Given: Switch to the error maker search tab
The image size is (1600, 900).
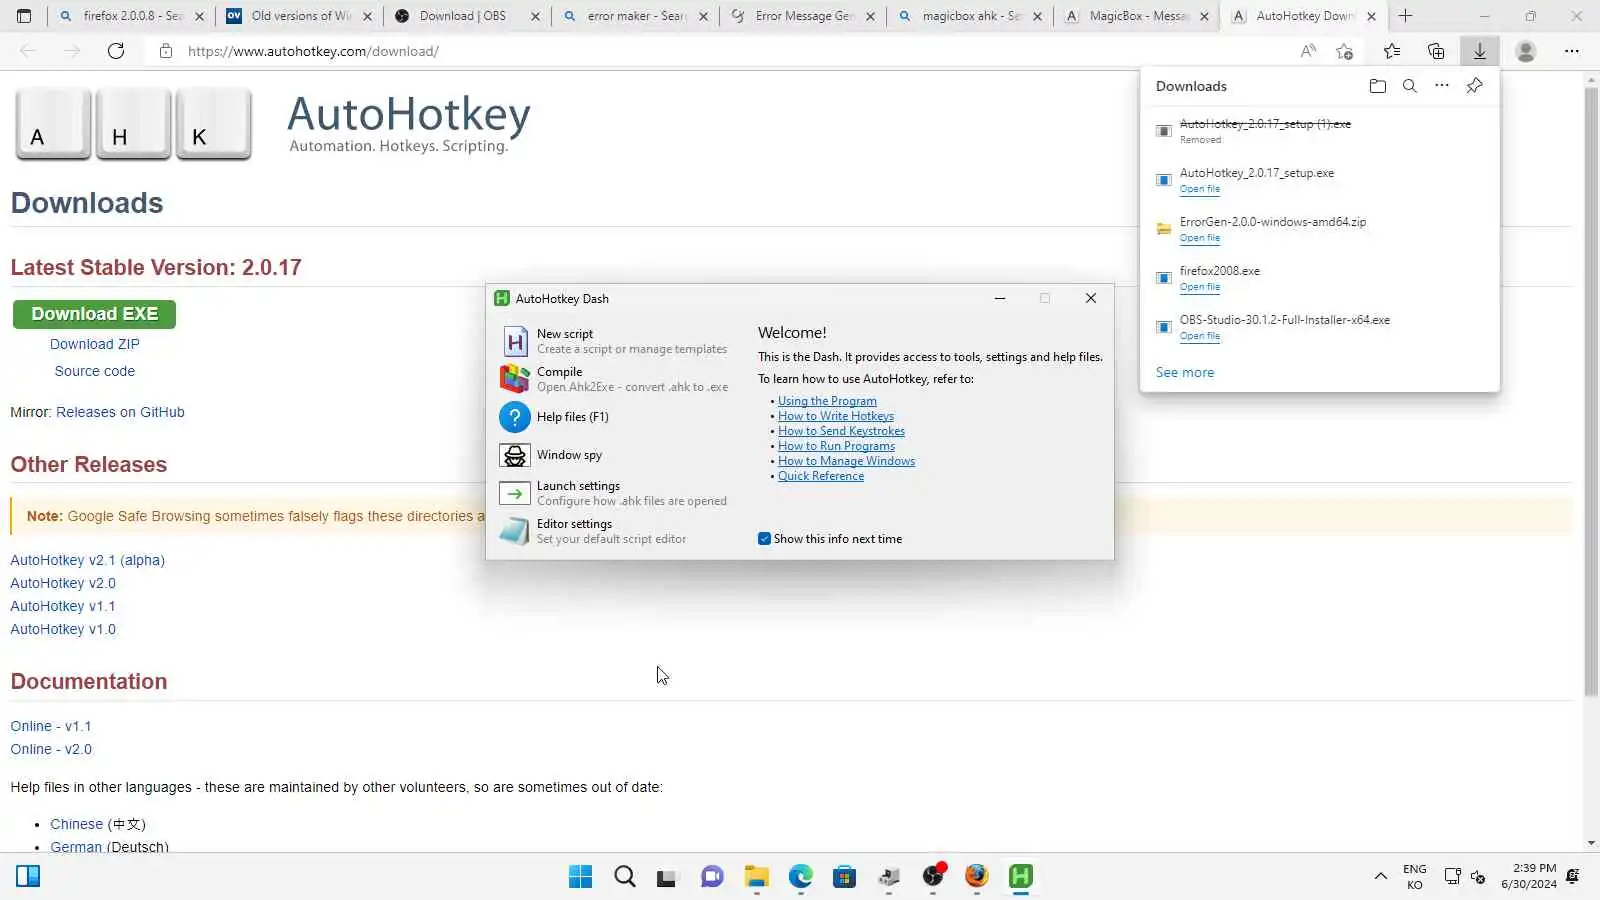Looking at the screenshot, I should click(x=635, y=16).
